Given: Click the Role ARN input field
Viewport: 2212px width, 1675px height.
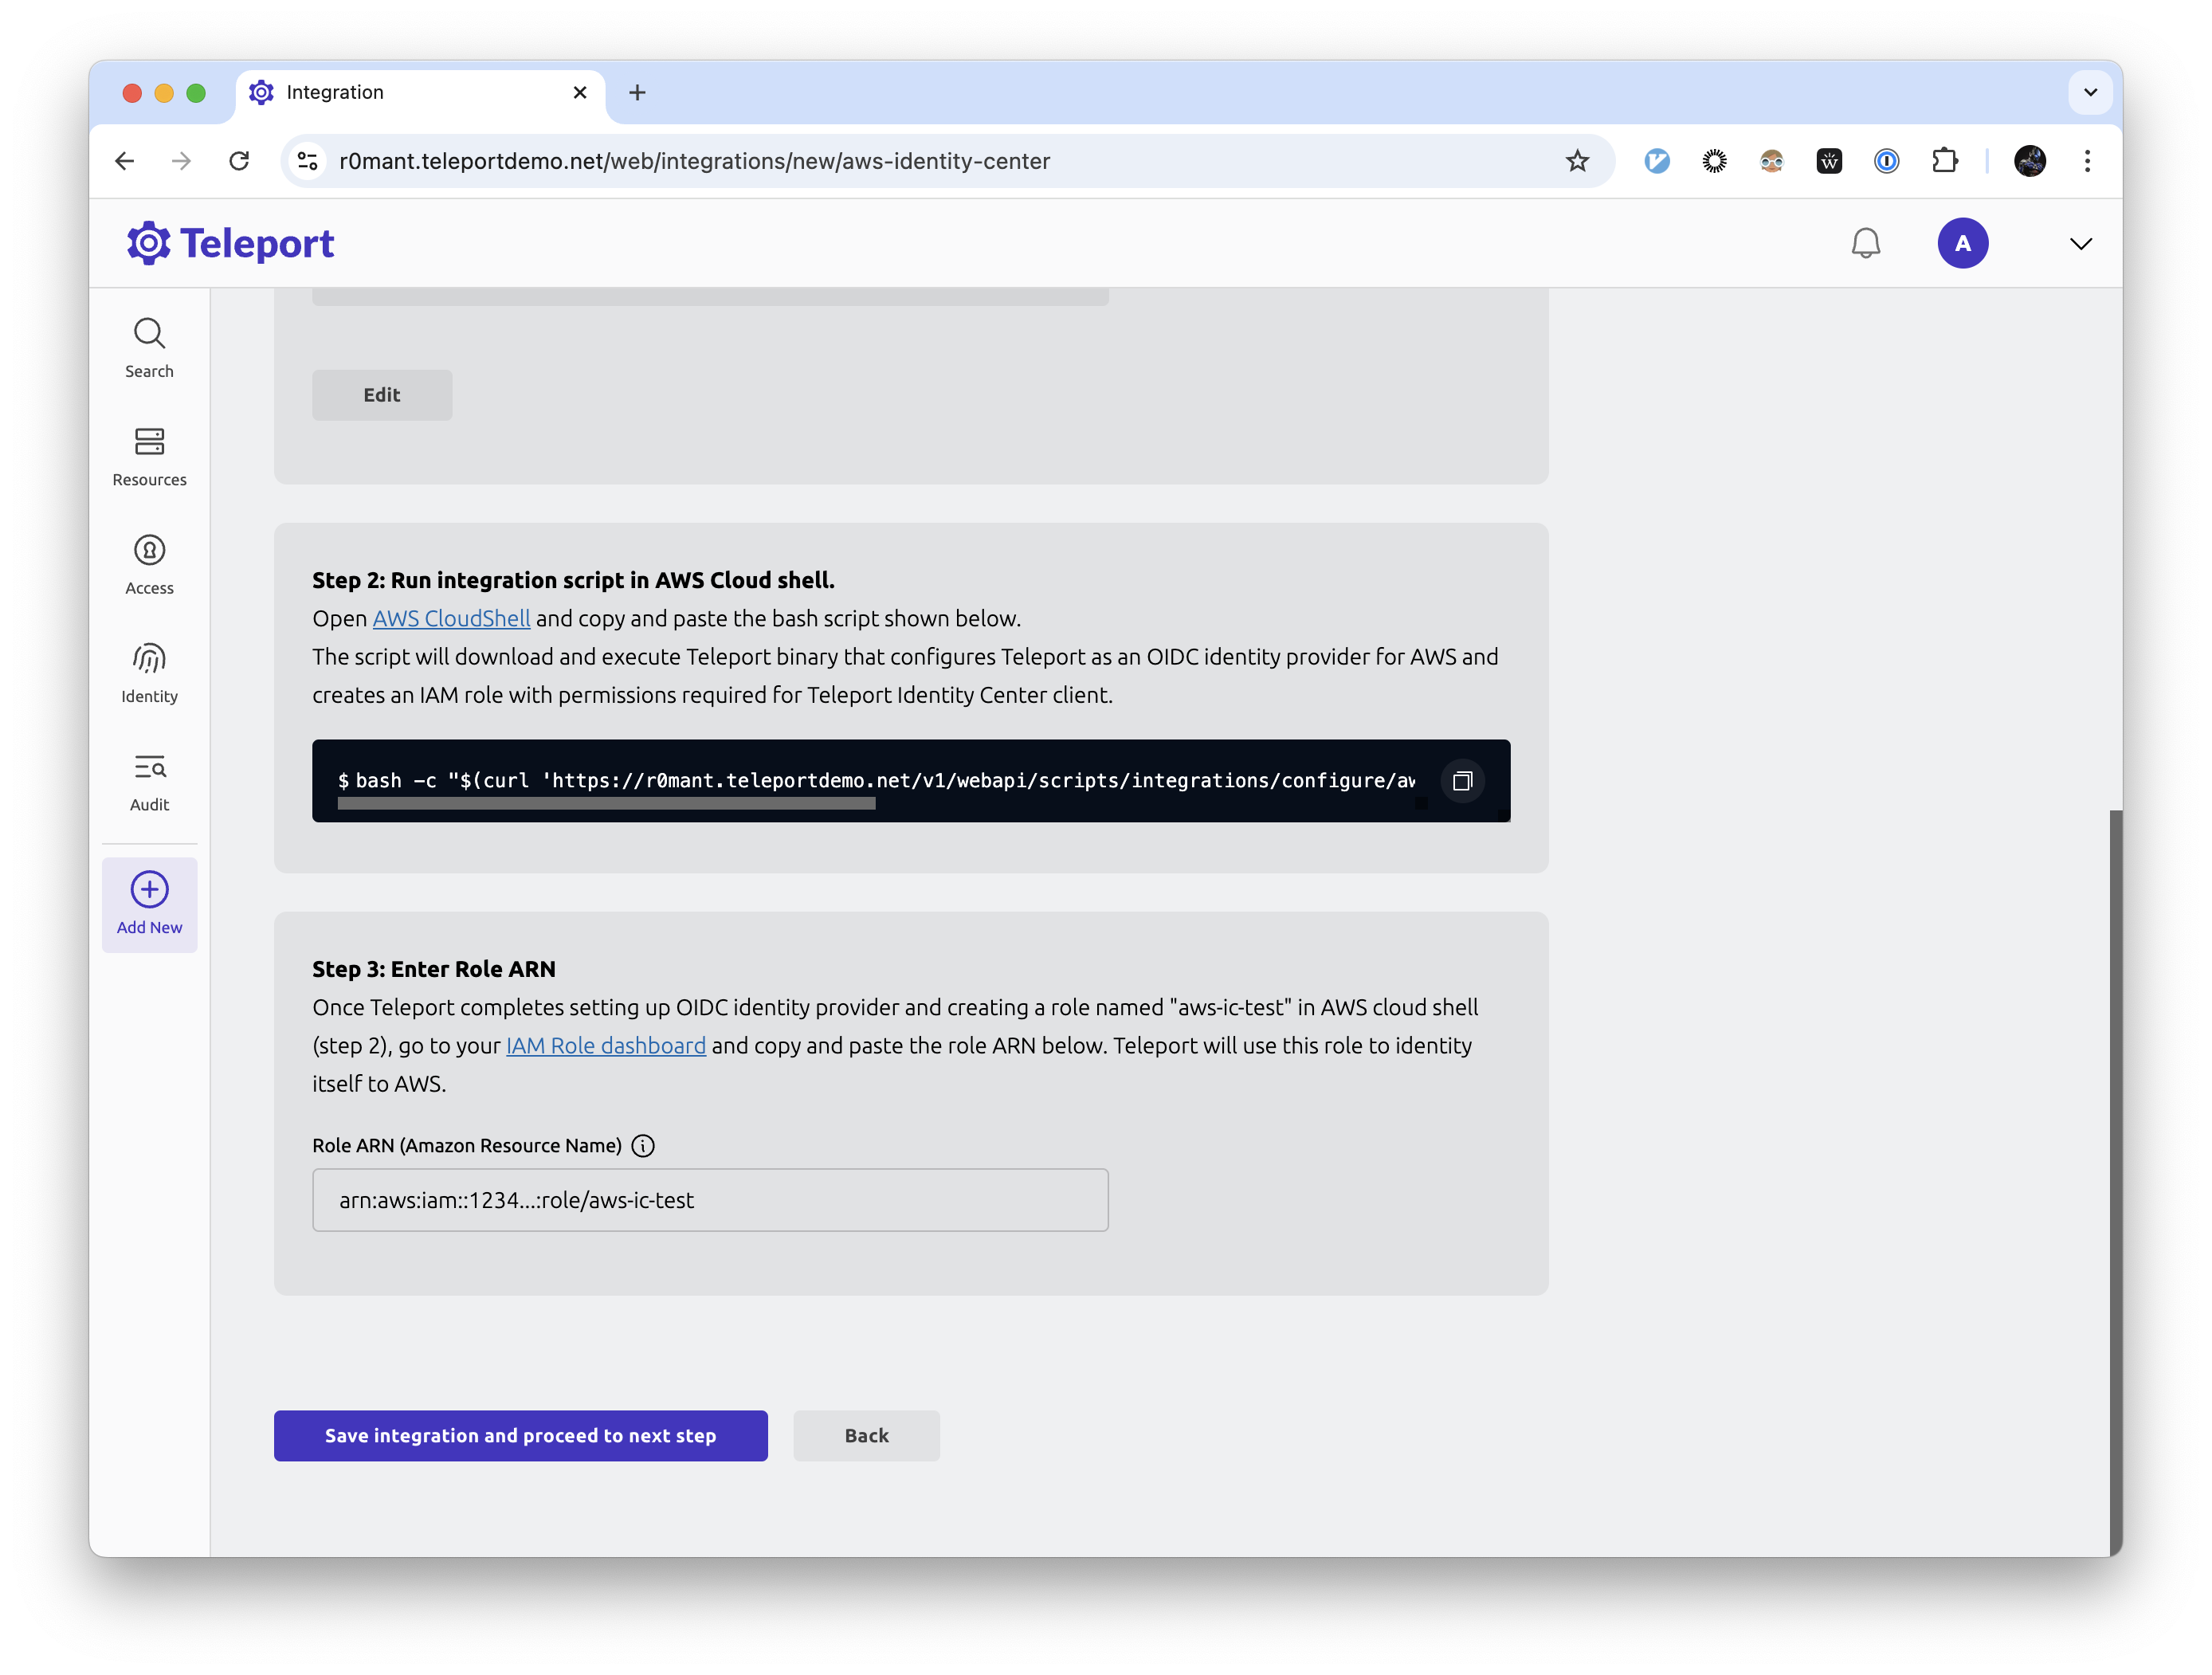Looking at the screenshot, I should [710, 1200].
